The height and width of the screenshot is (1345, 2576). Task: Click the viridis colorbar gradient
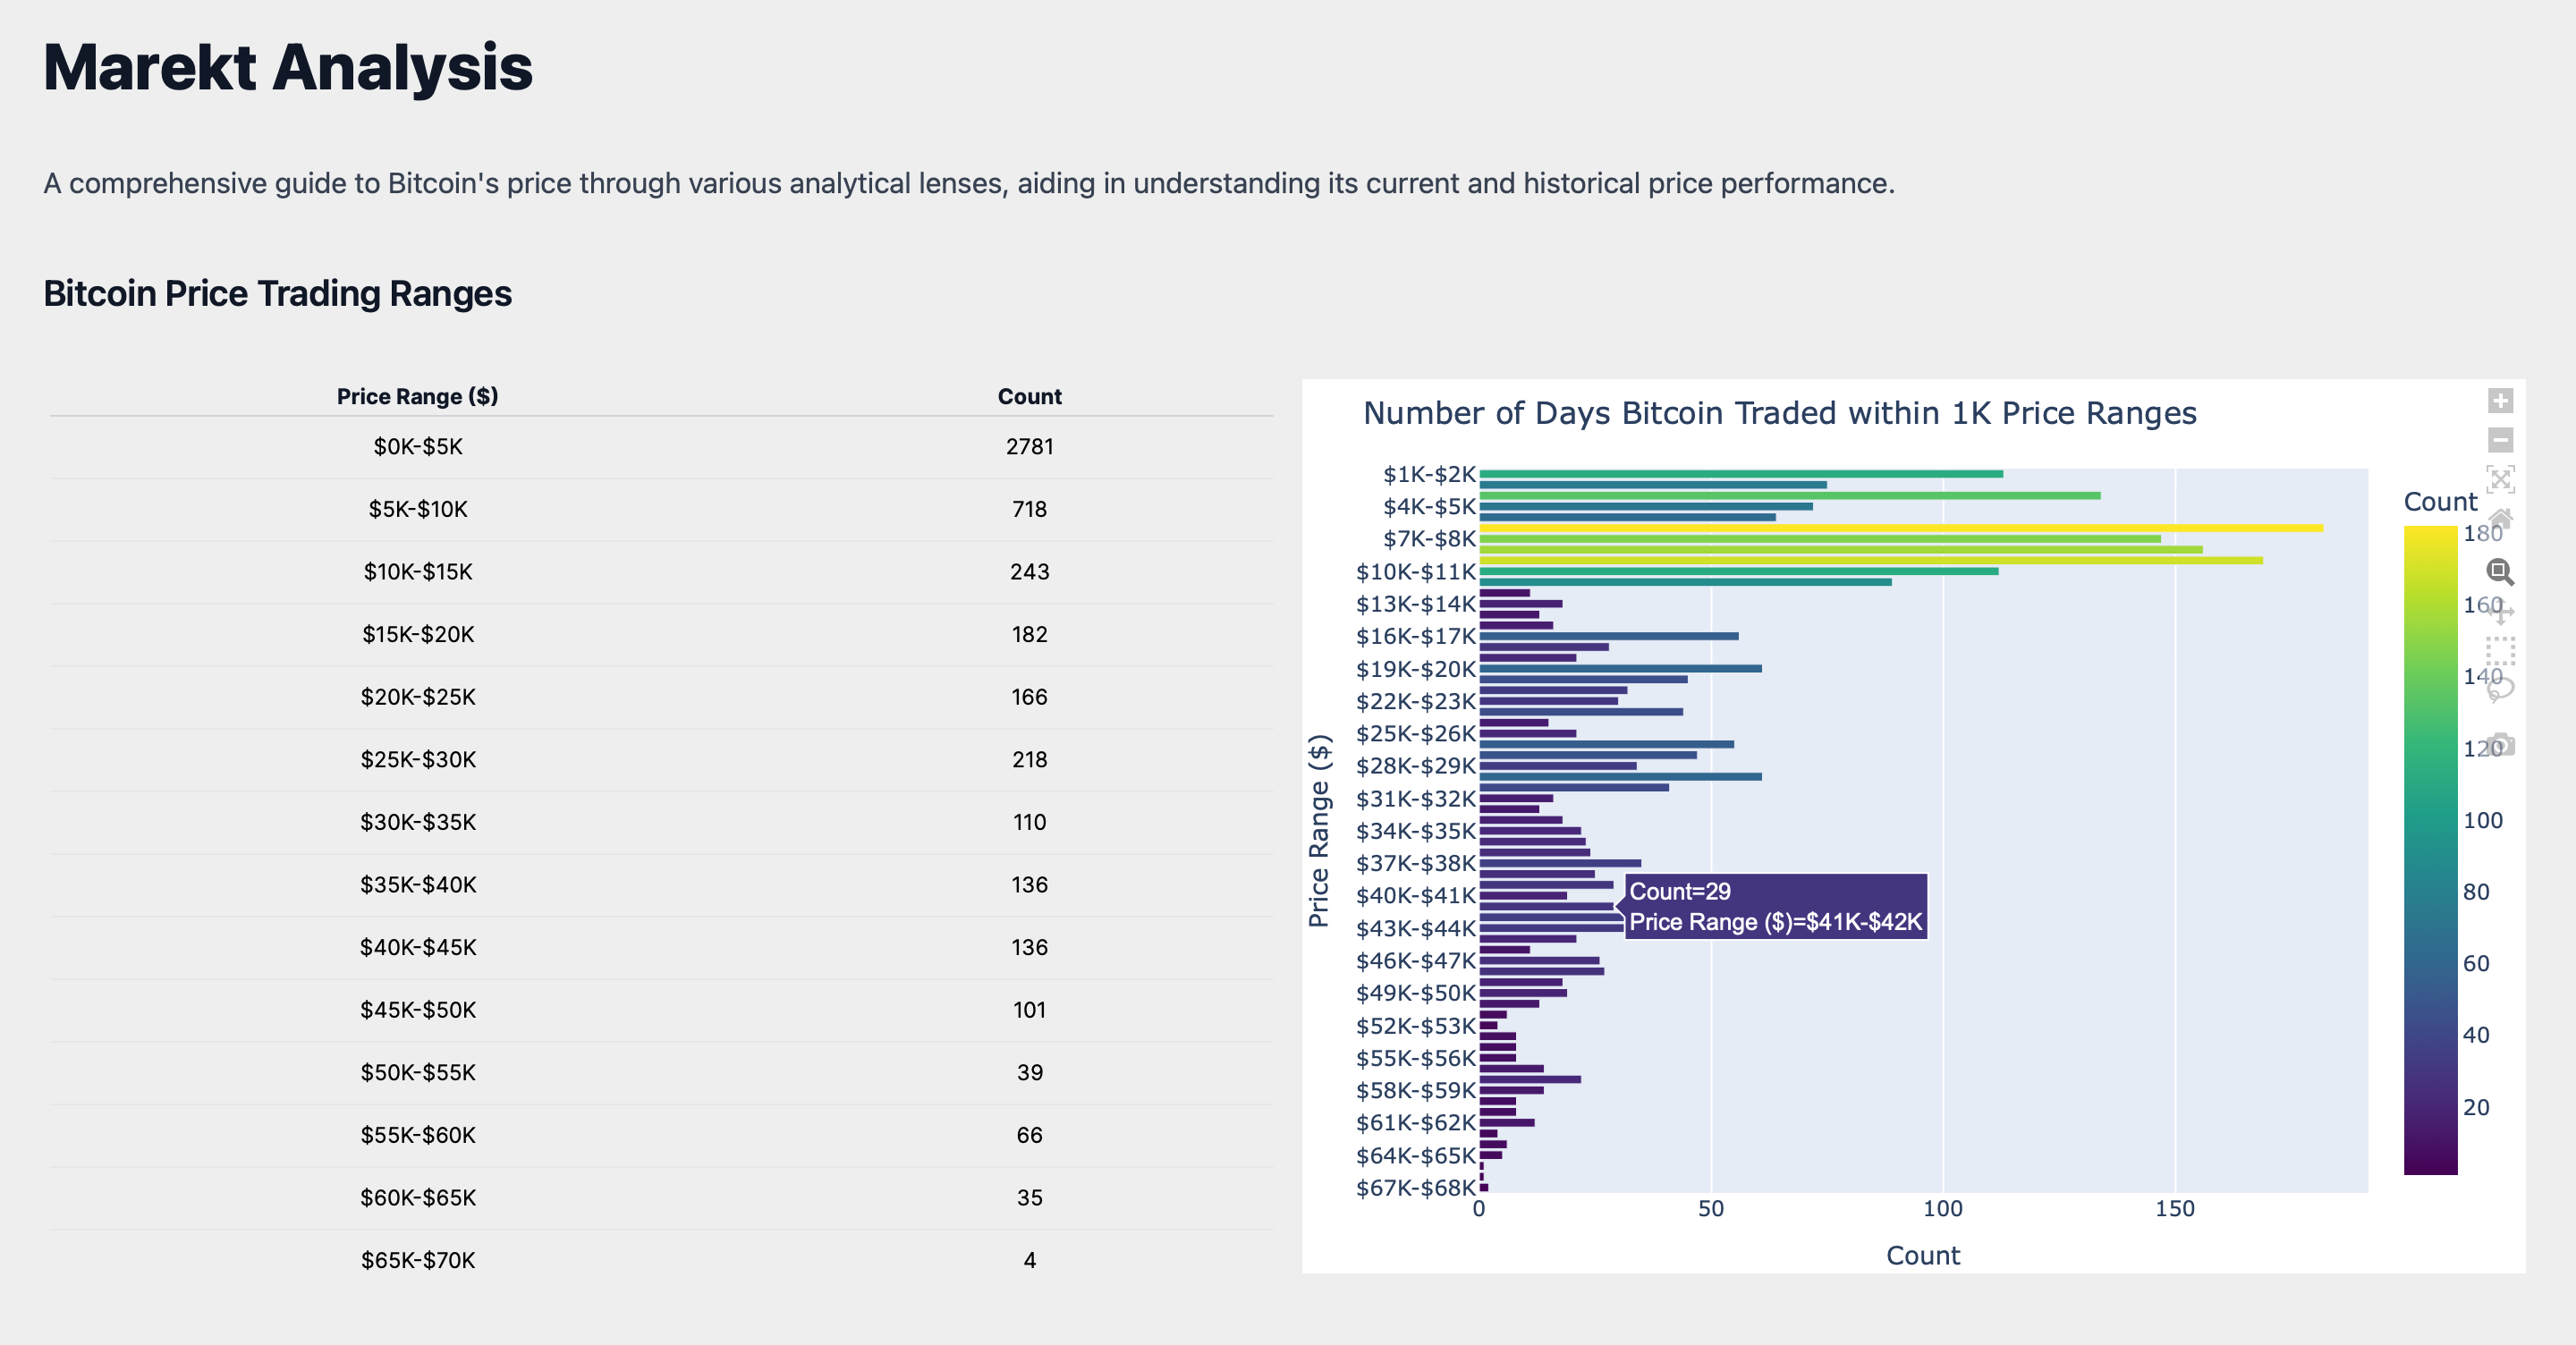click(2430, 850)
